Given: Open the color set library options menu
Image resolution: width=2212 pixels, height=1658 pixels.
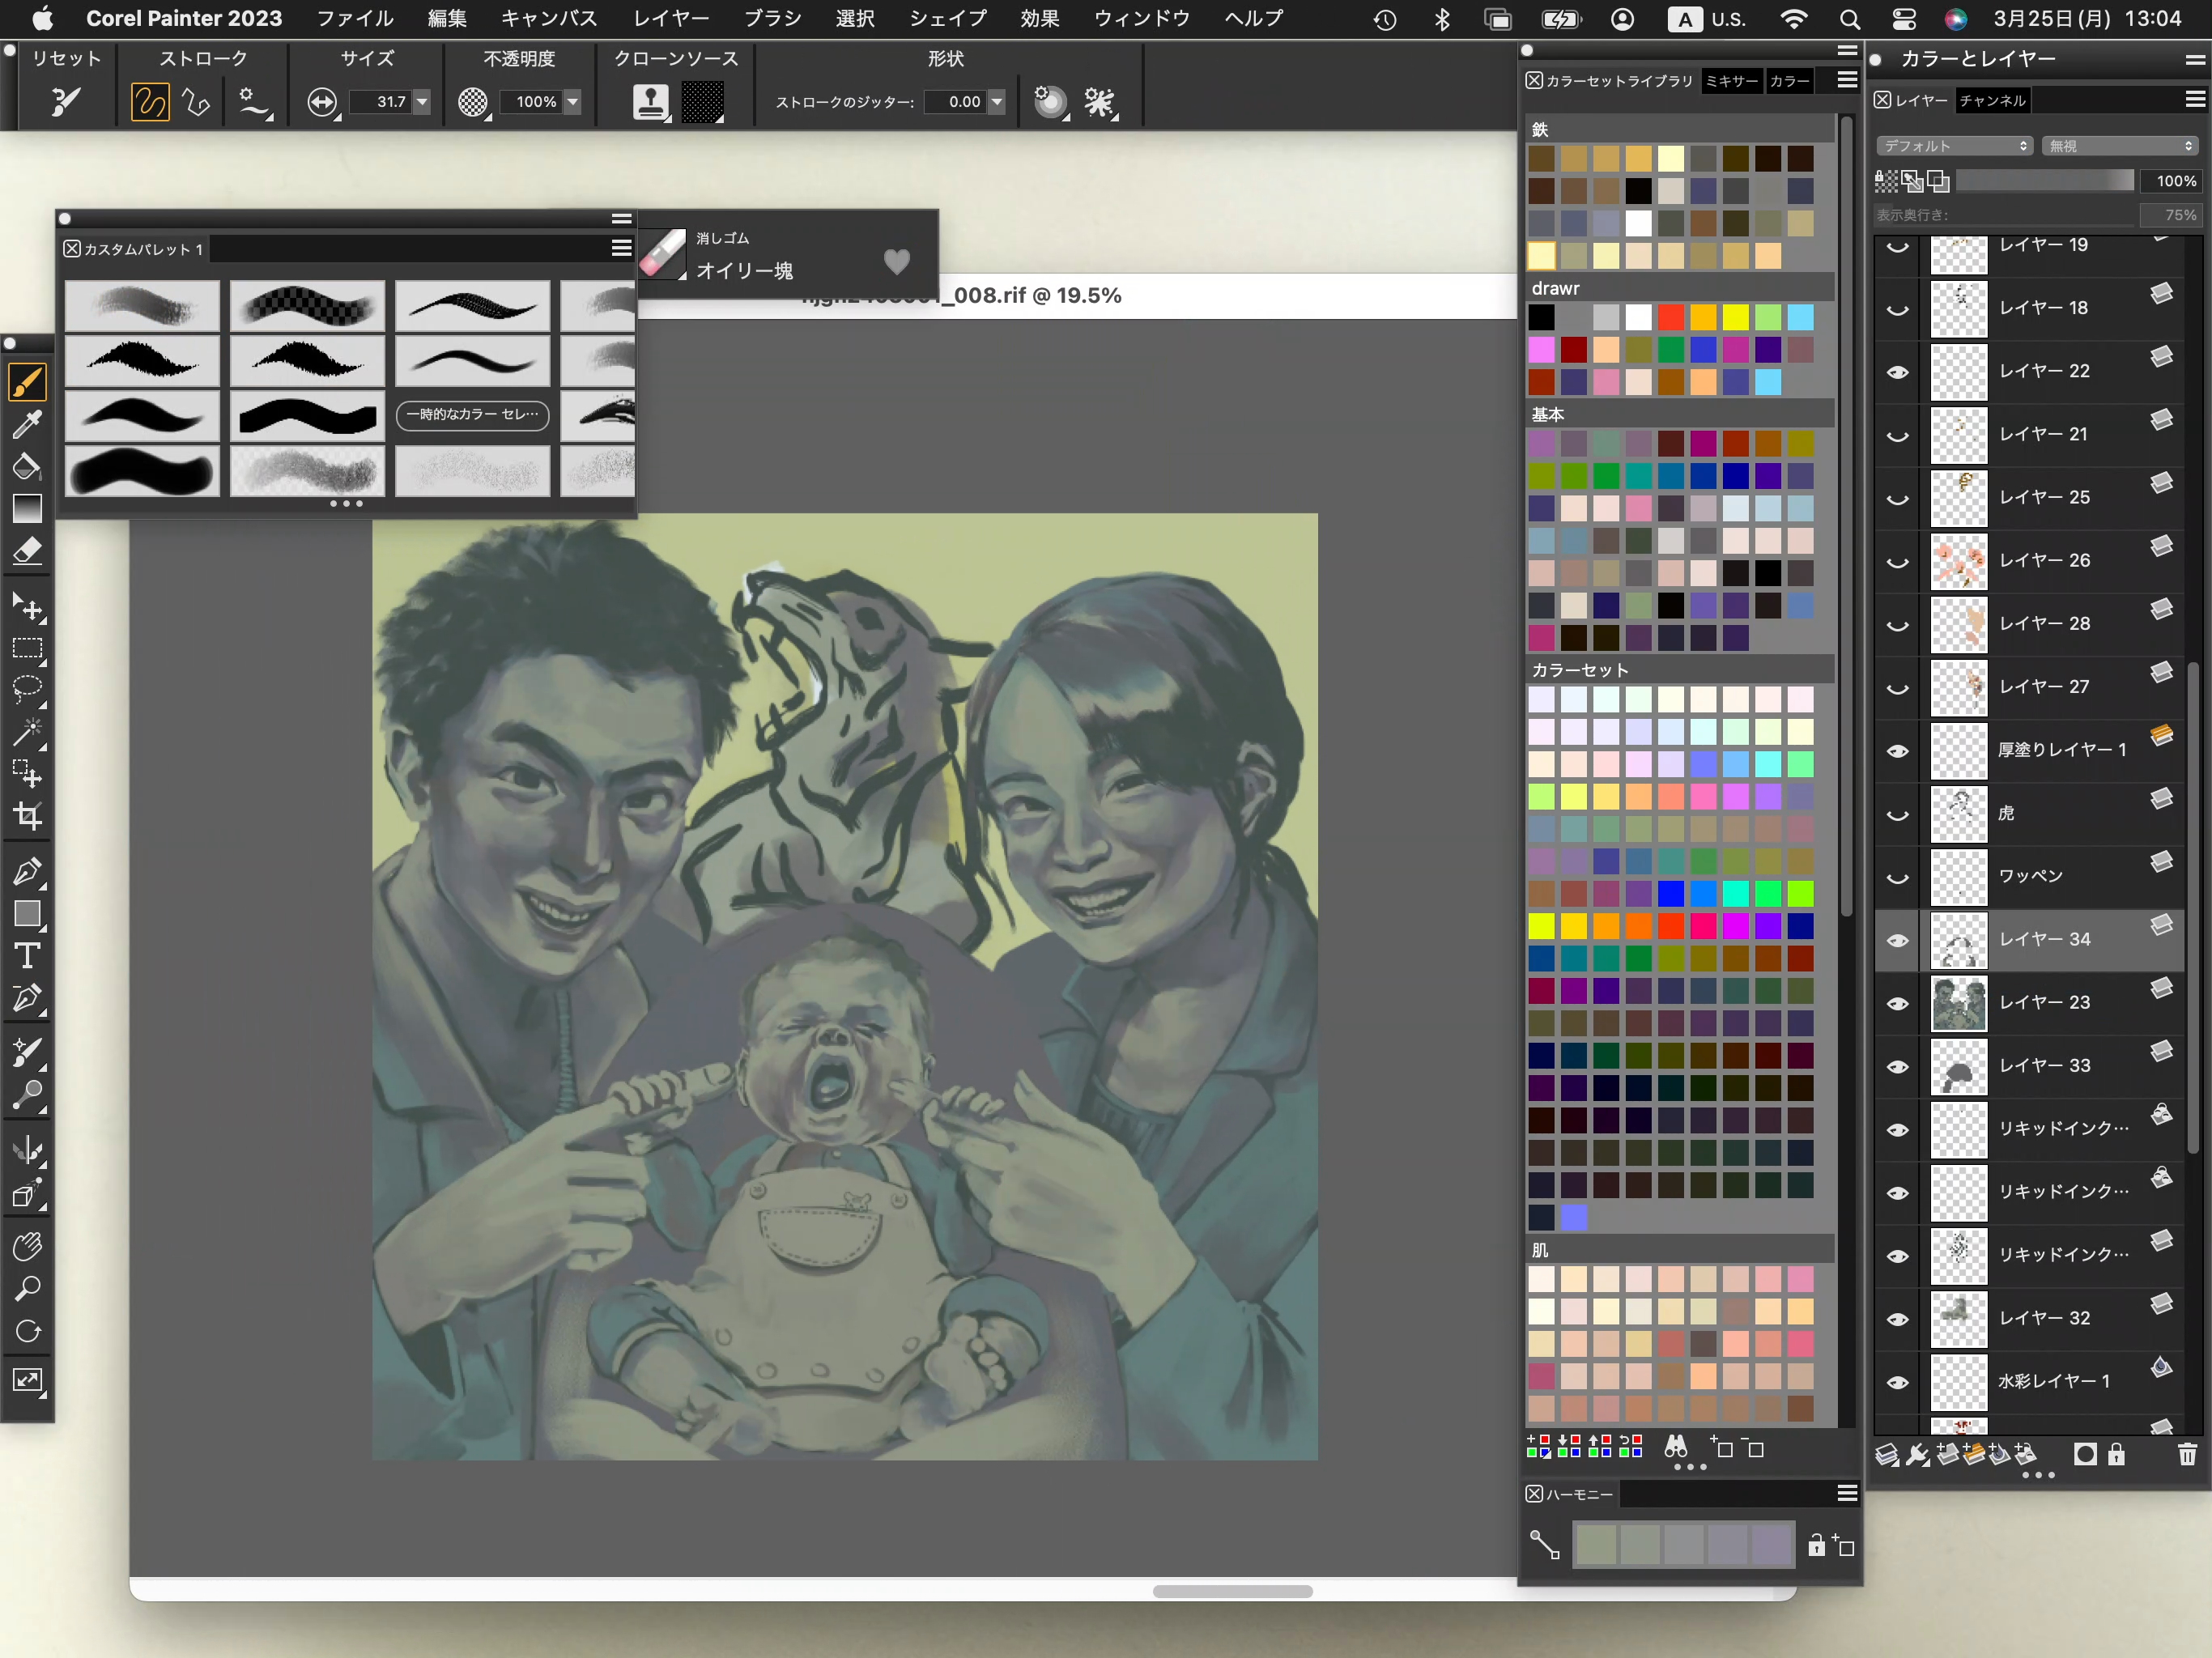Looking at the screenshot, I should tap(1847, 80).
